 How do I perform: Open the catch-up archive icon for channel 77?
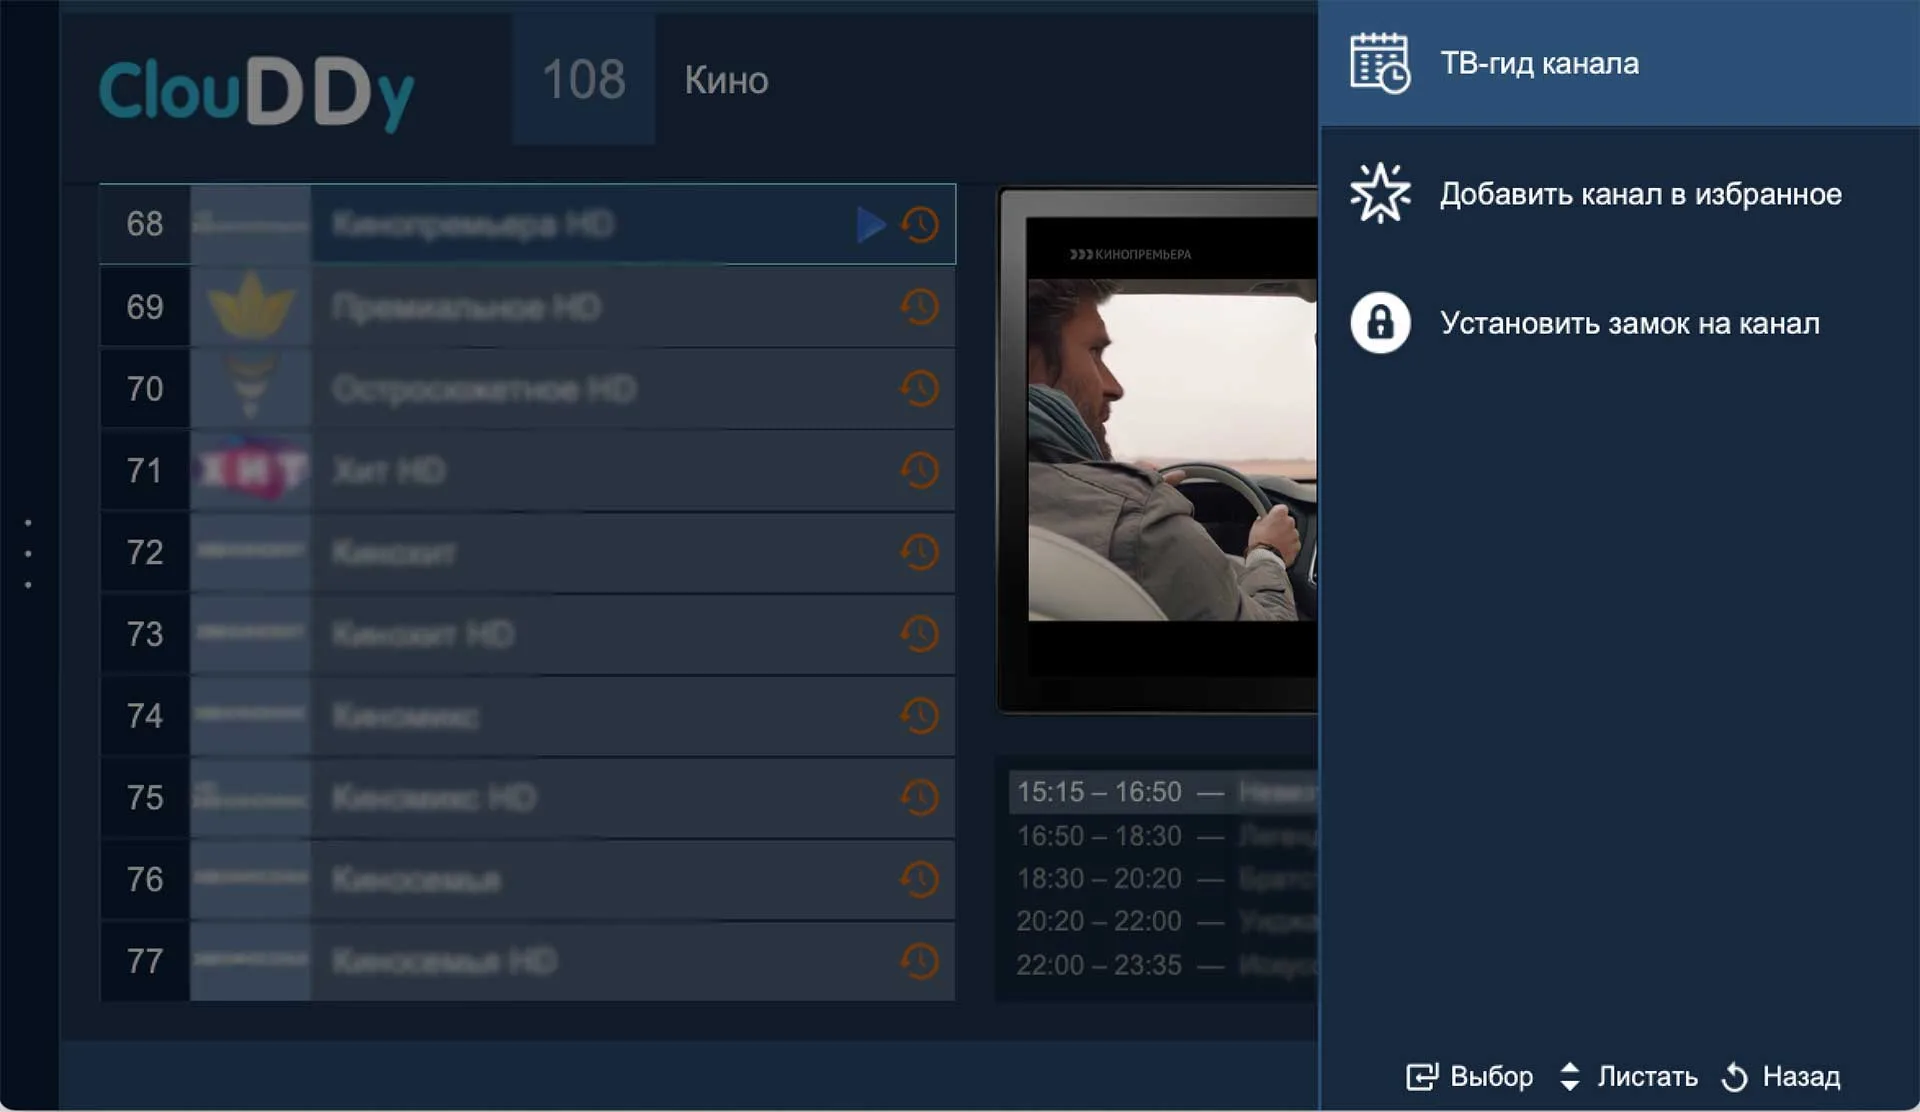(x=920, y=961)
